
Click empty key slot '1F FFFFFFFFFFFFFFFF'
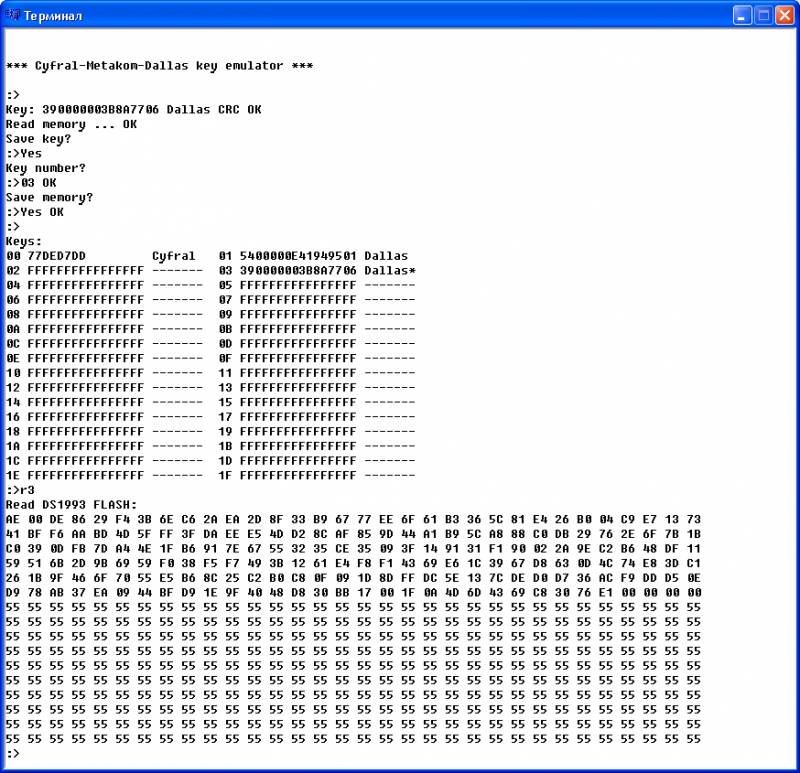[x=287, y=476]
